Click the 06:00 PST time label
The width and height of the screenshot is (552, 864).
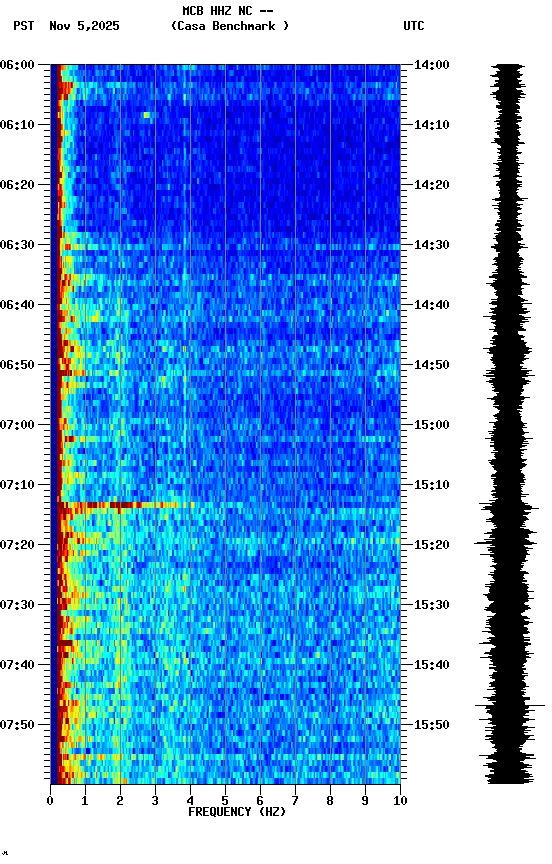pyautogui.click(x=17, y=65)
